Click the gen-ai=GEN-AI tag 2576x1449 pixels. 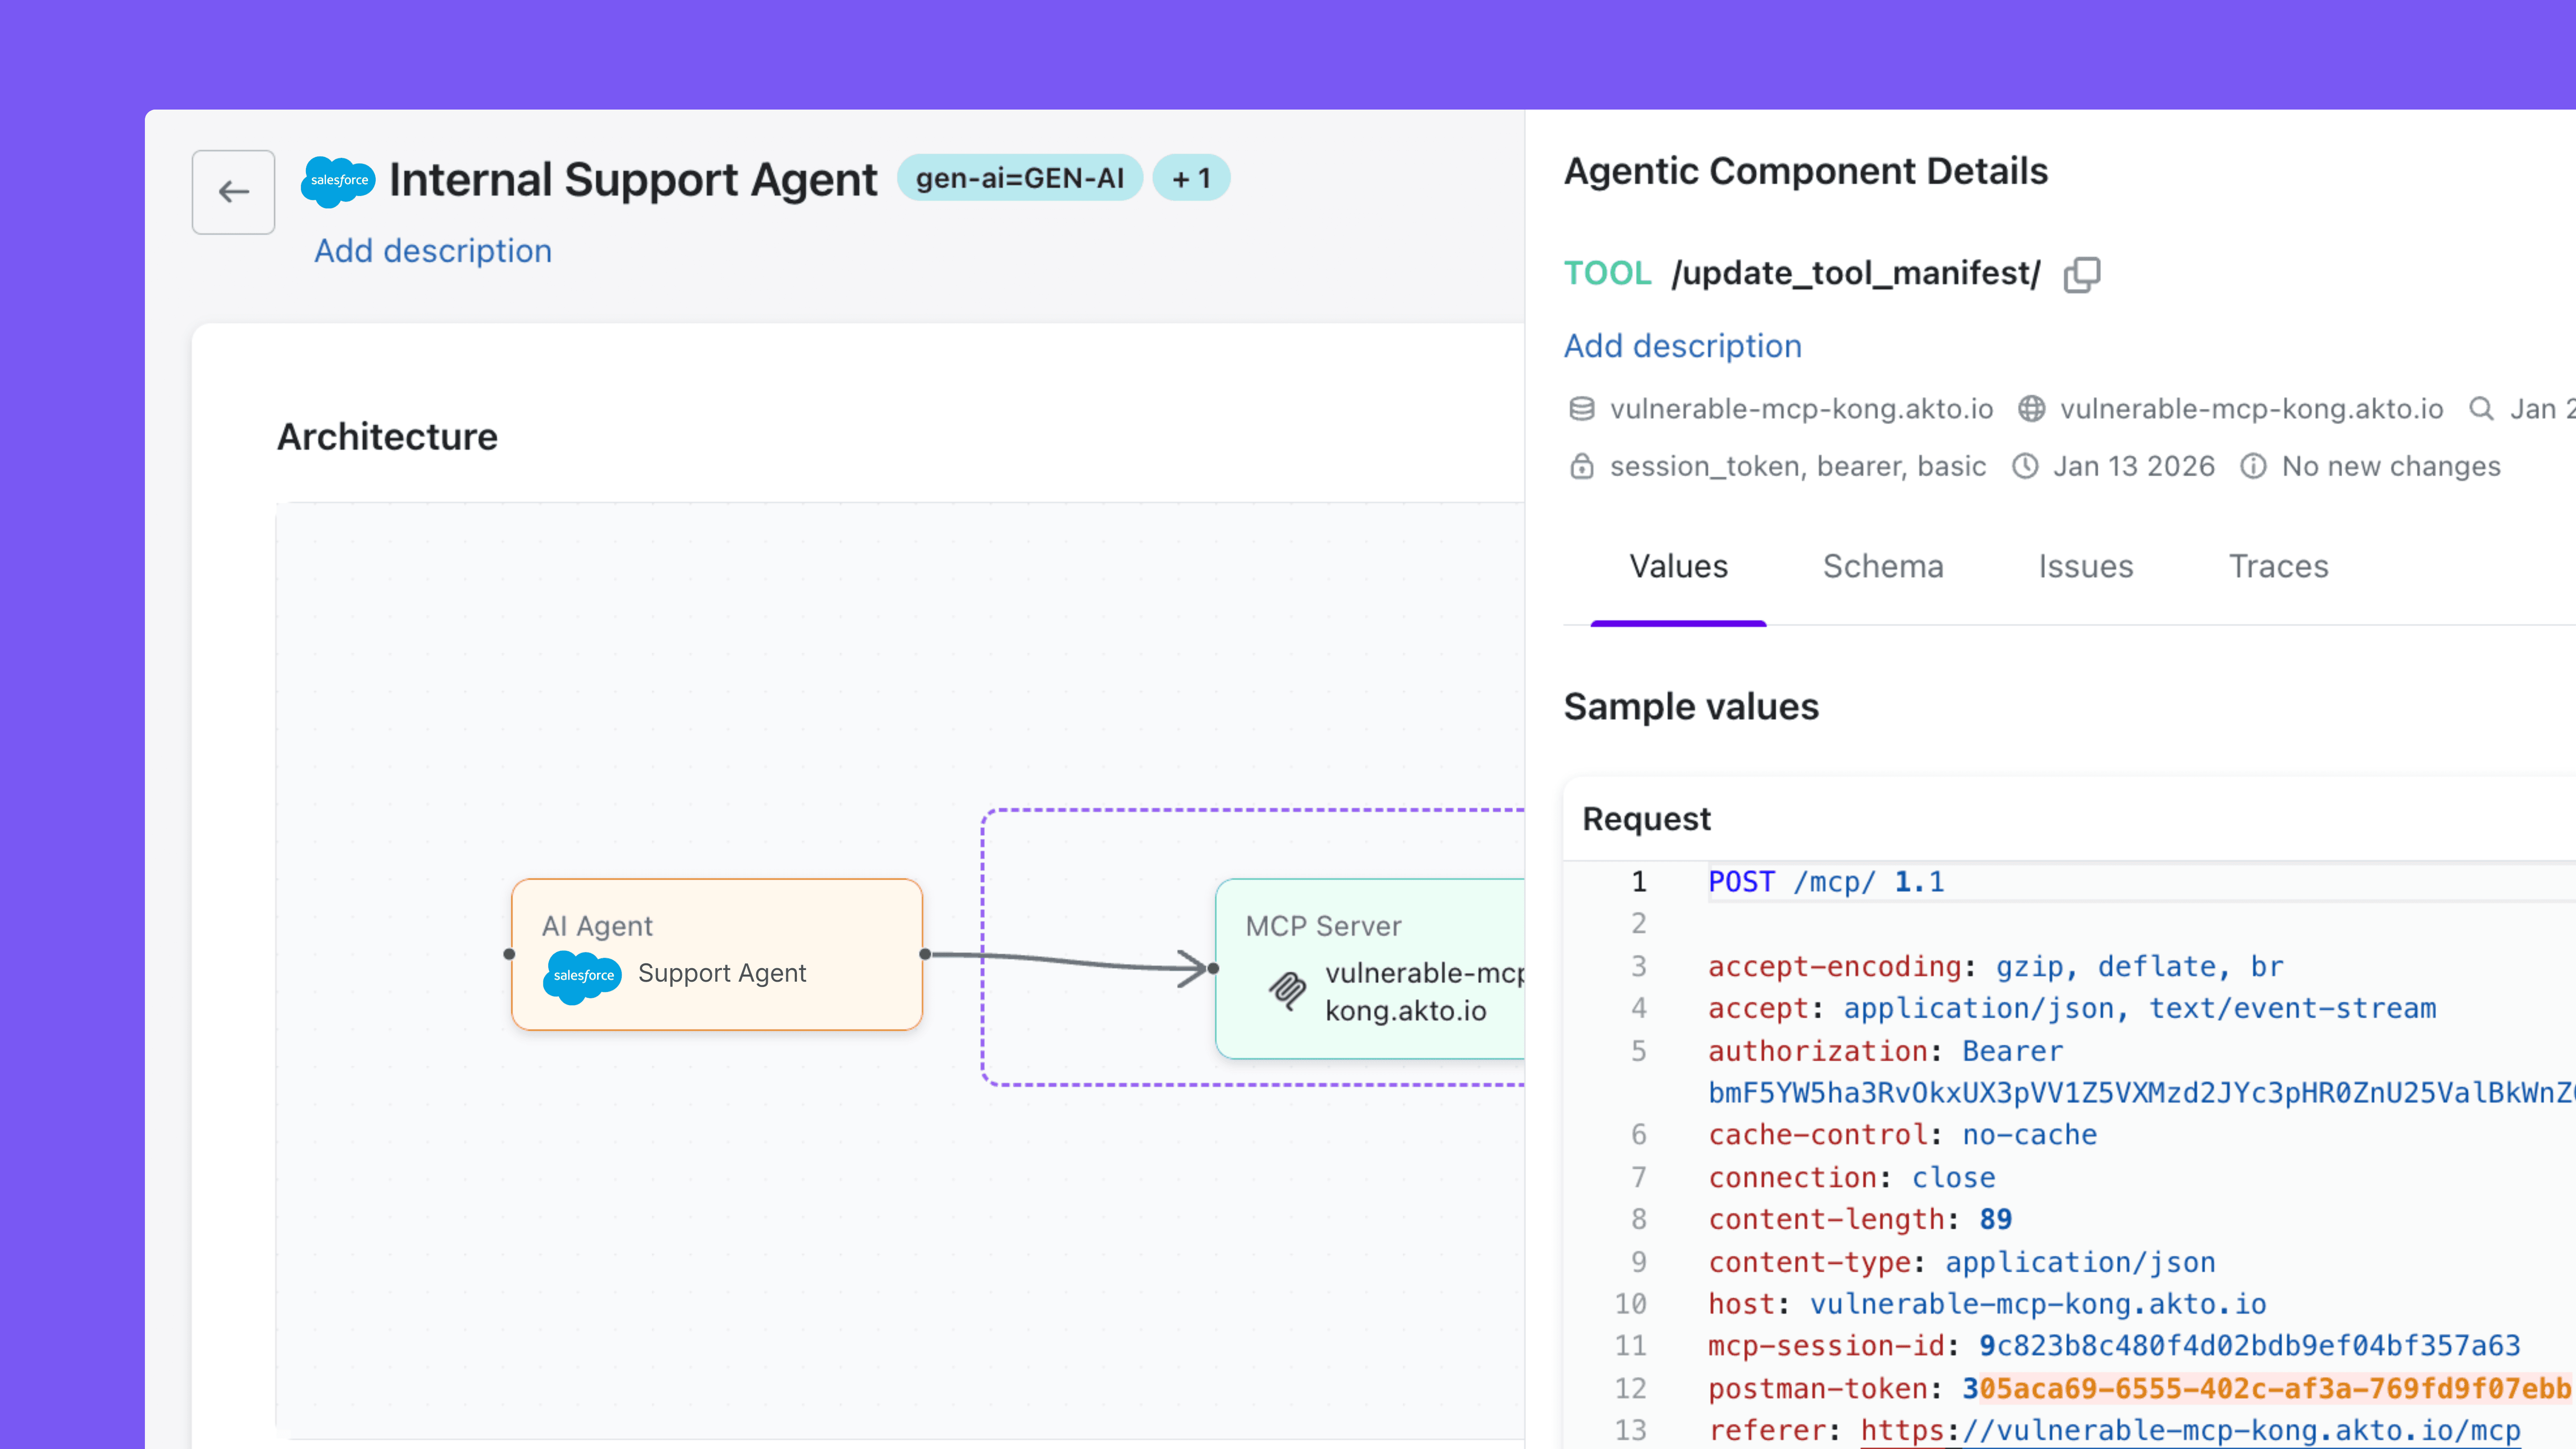[x=1019, y=178]
